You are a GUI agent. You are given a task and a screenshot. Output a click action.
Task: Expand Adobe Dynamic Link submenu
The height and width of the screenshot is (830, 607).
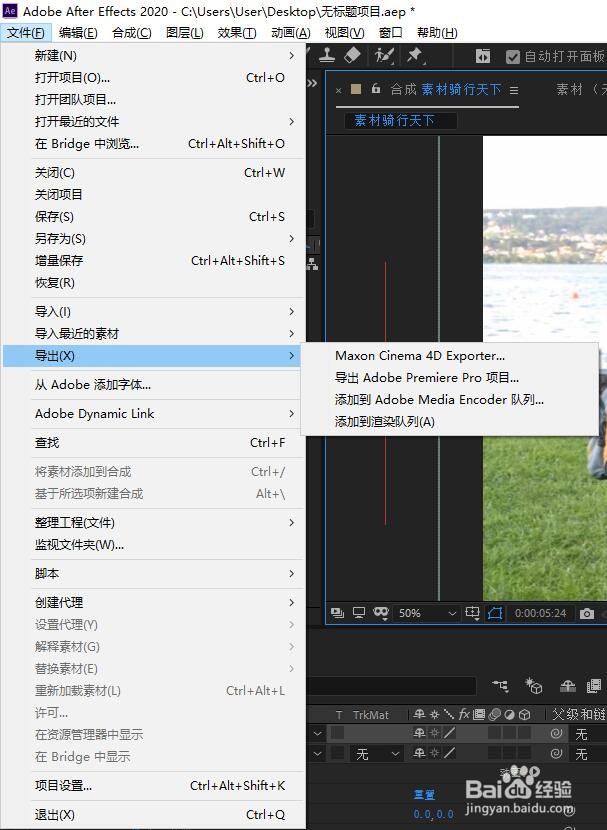(x=153, y=414)
